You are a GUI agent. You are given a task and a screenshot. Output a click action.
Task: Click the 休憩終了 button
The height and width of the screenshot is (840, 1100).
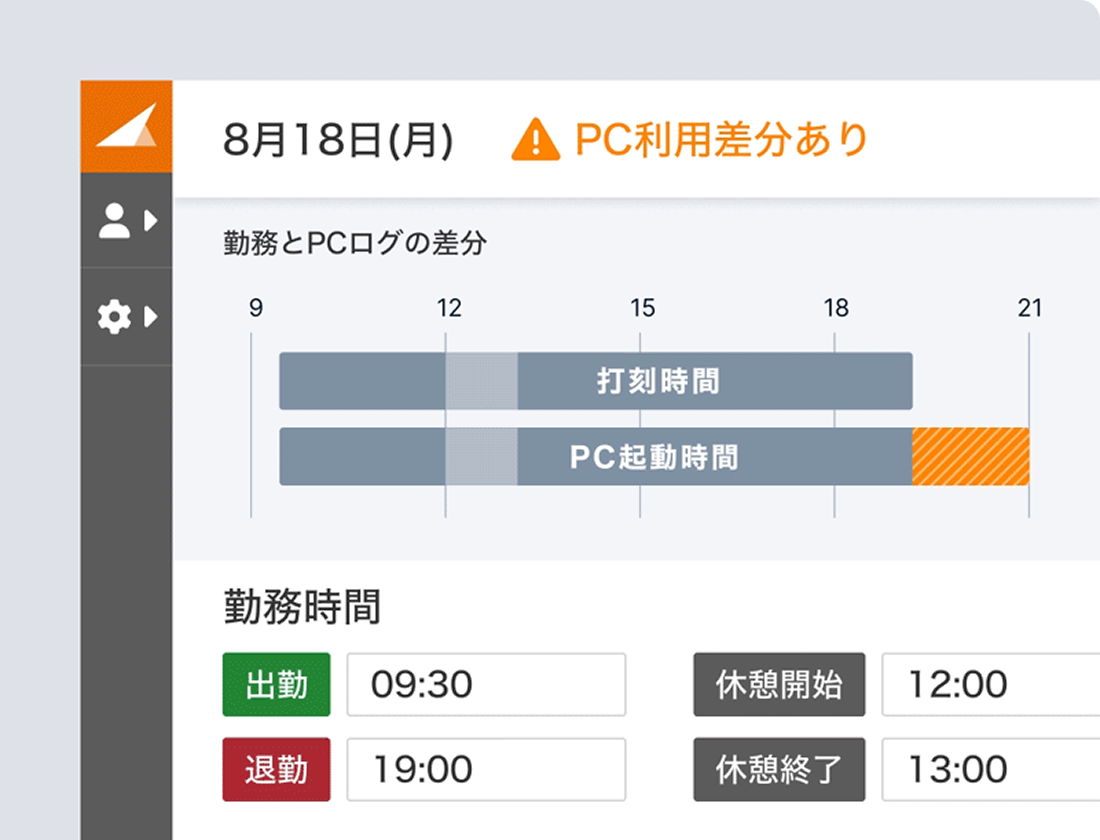[x=779, y=769]
